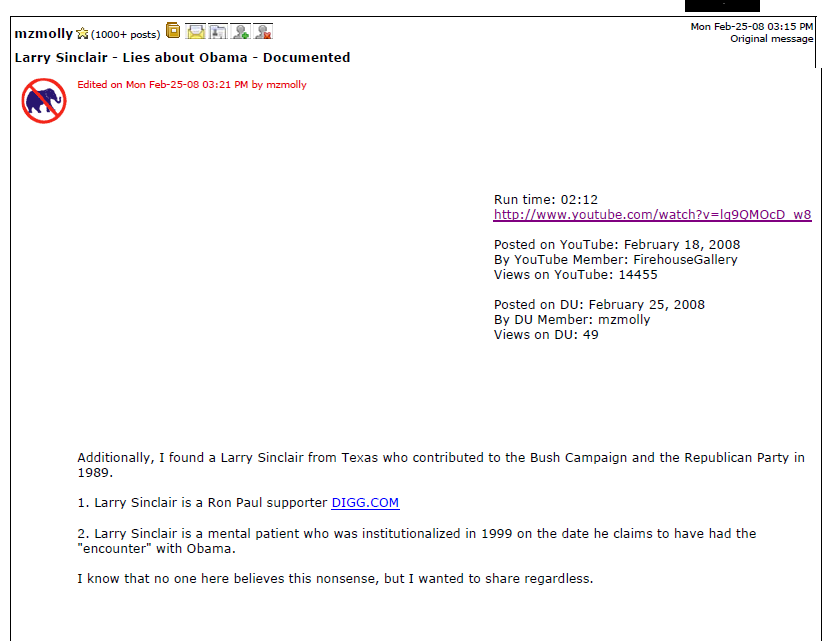Open the YouTube watch link

click(652, 214)
